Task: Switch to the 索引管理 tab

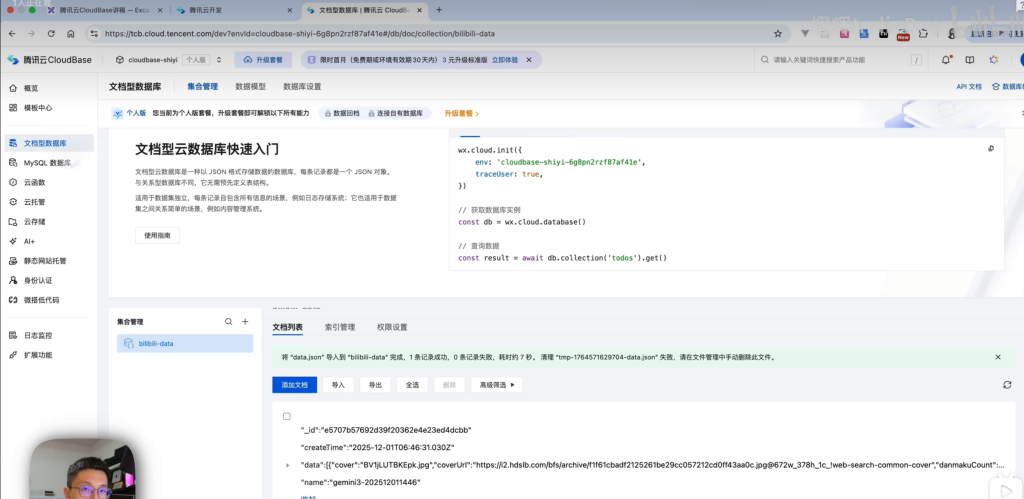Action: [339, 327]
